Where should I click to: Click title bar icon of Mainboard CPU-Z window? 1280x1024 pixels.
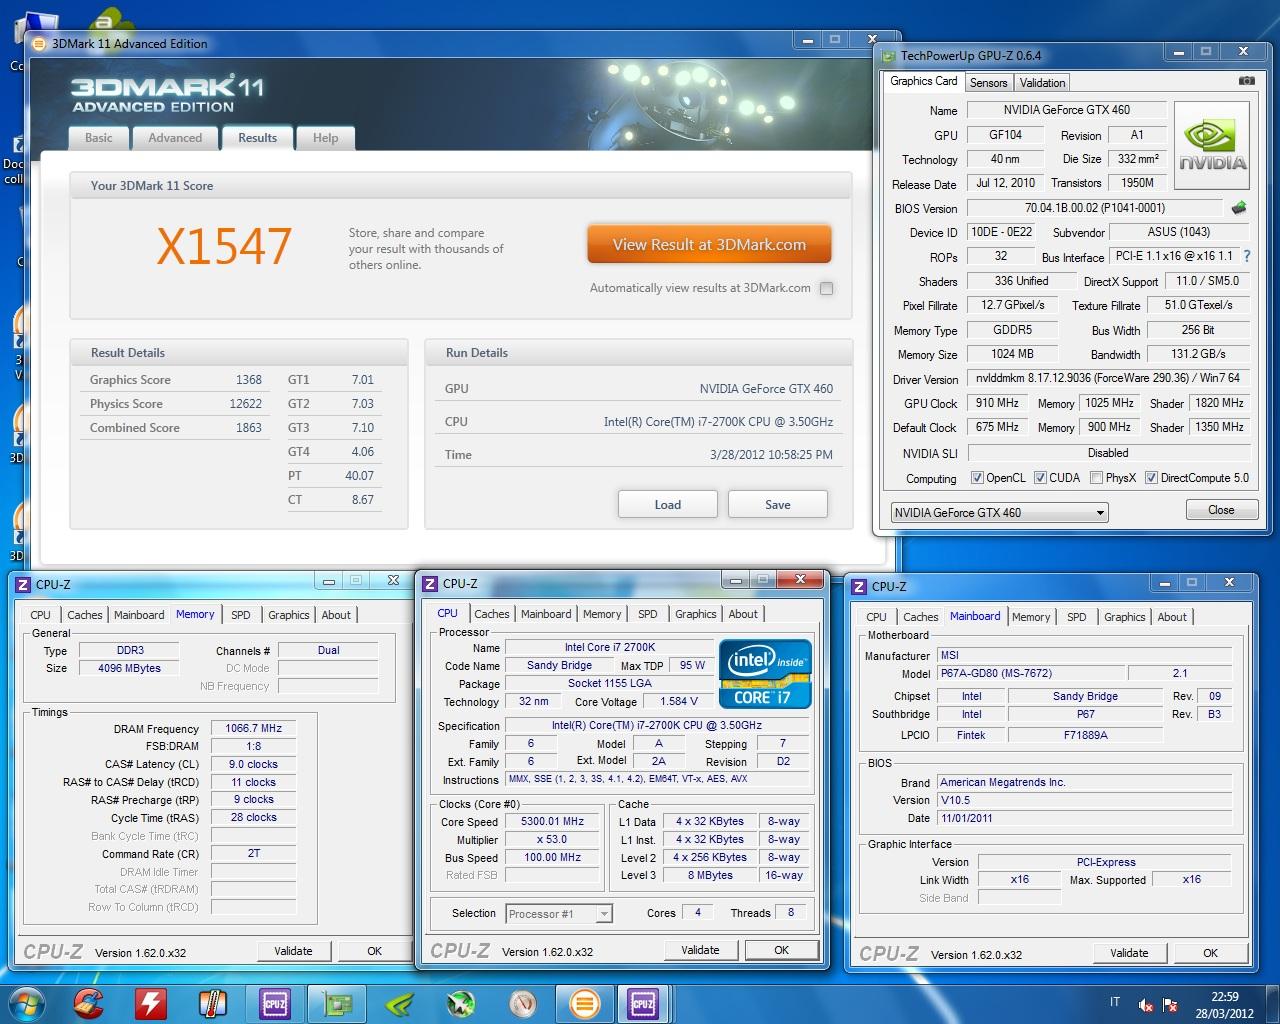click(860, 587)
